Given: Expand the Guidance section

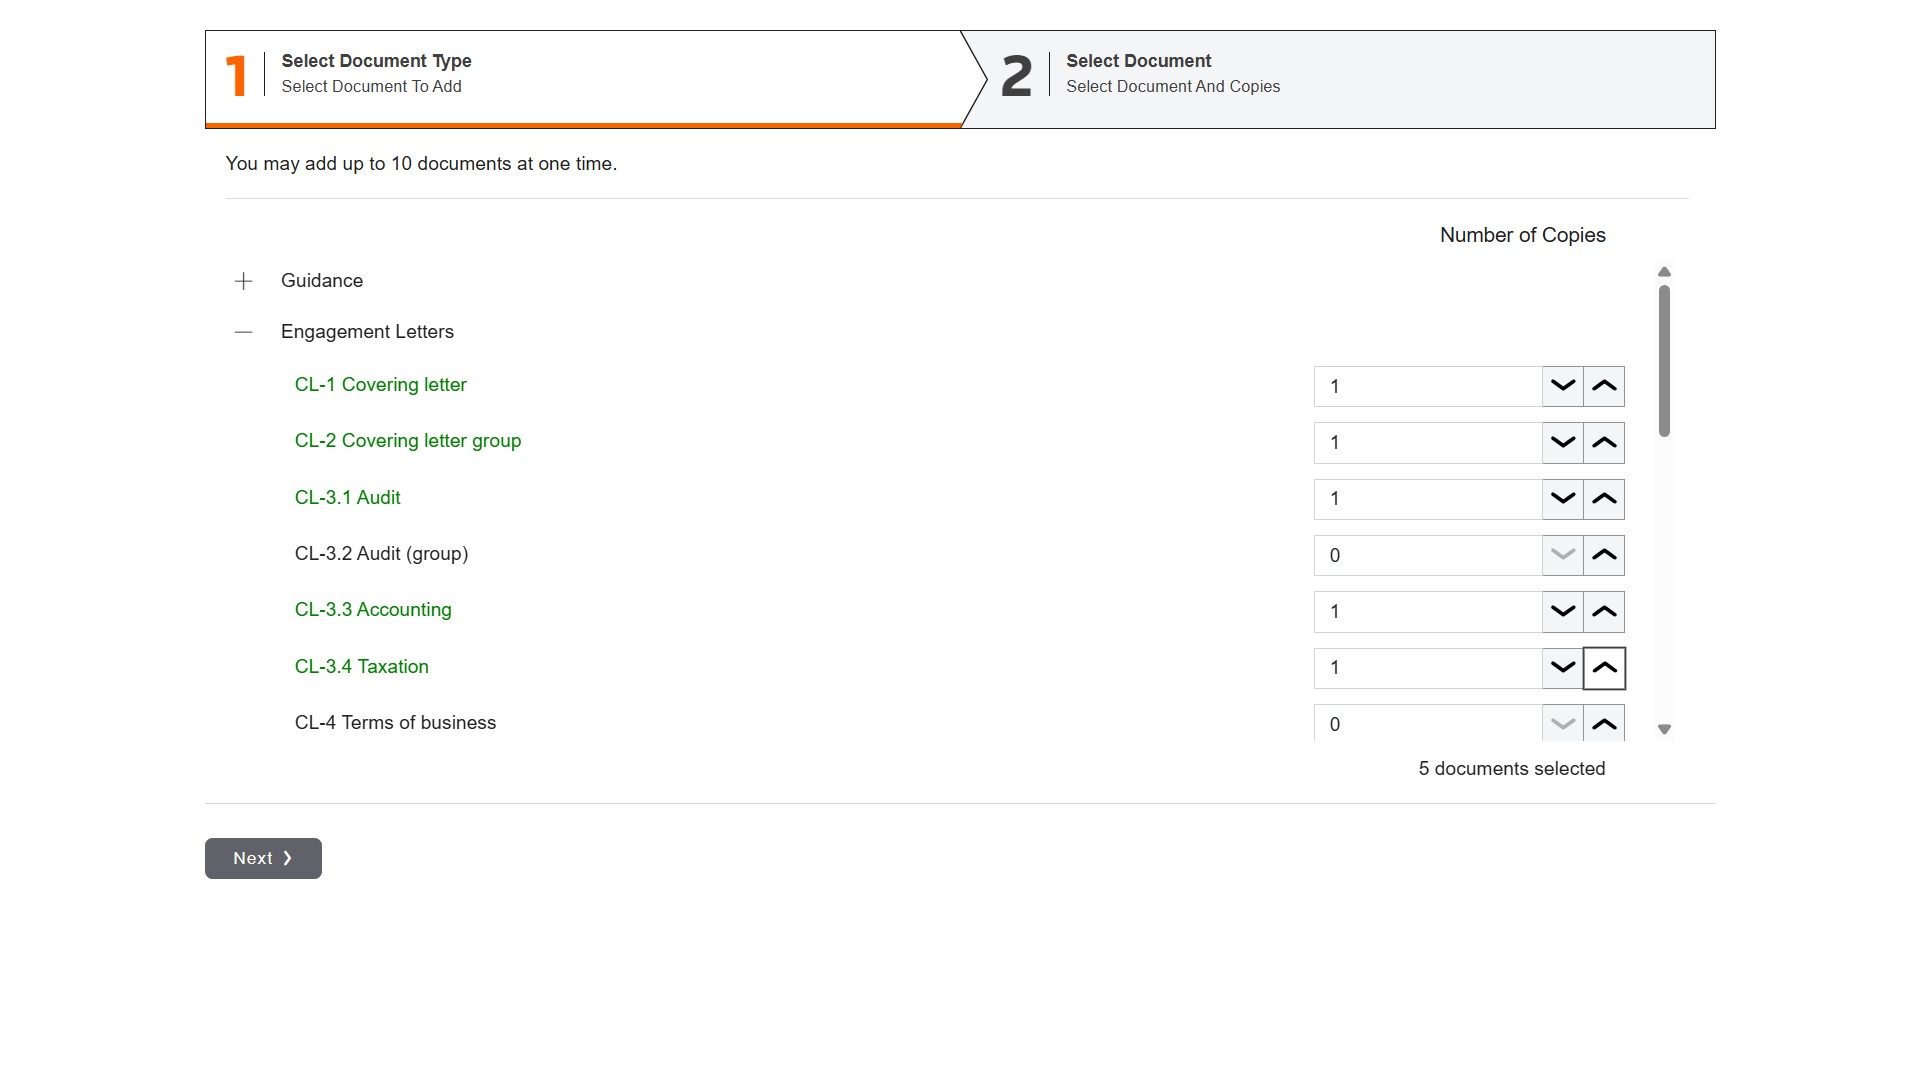Looking at the screenshot, I should click(243, 281).
